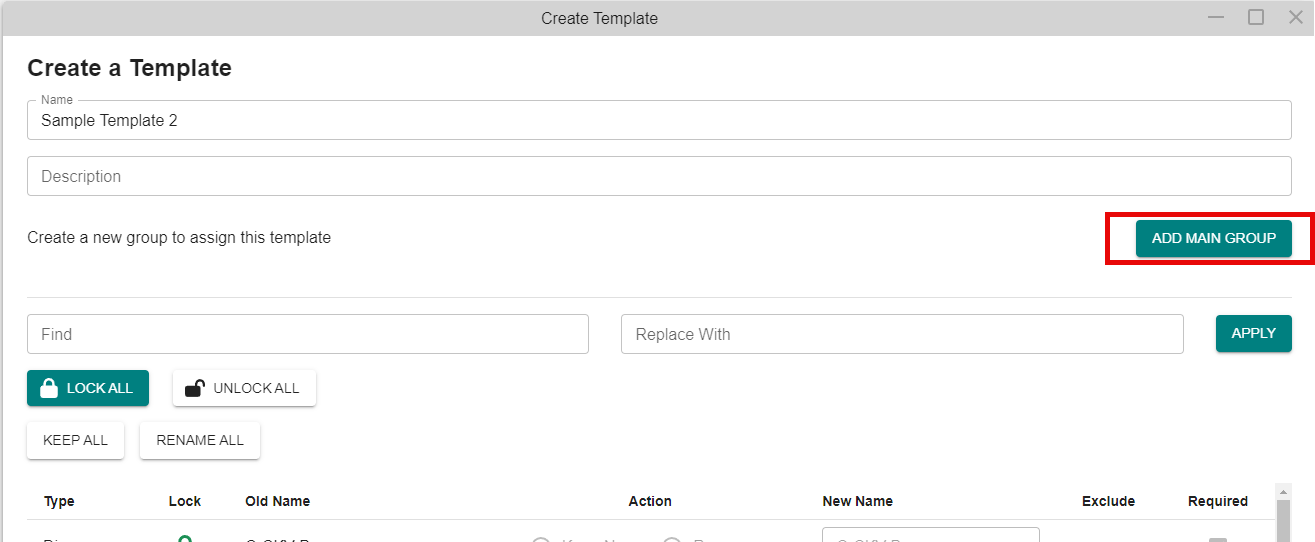This screenshot has height=542, width=1315.
Task: Click the New Name input in first row
Action: coord(931,535)
